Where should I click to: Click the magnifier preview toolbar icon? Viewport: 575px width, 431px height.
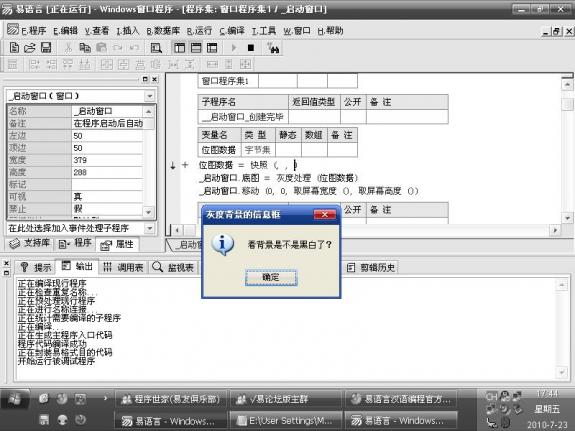[156, 48]
